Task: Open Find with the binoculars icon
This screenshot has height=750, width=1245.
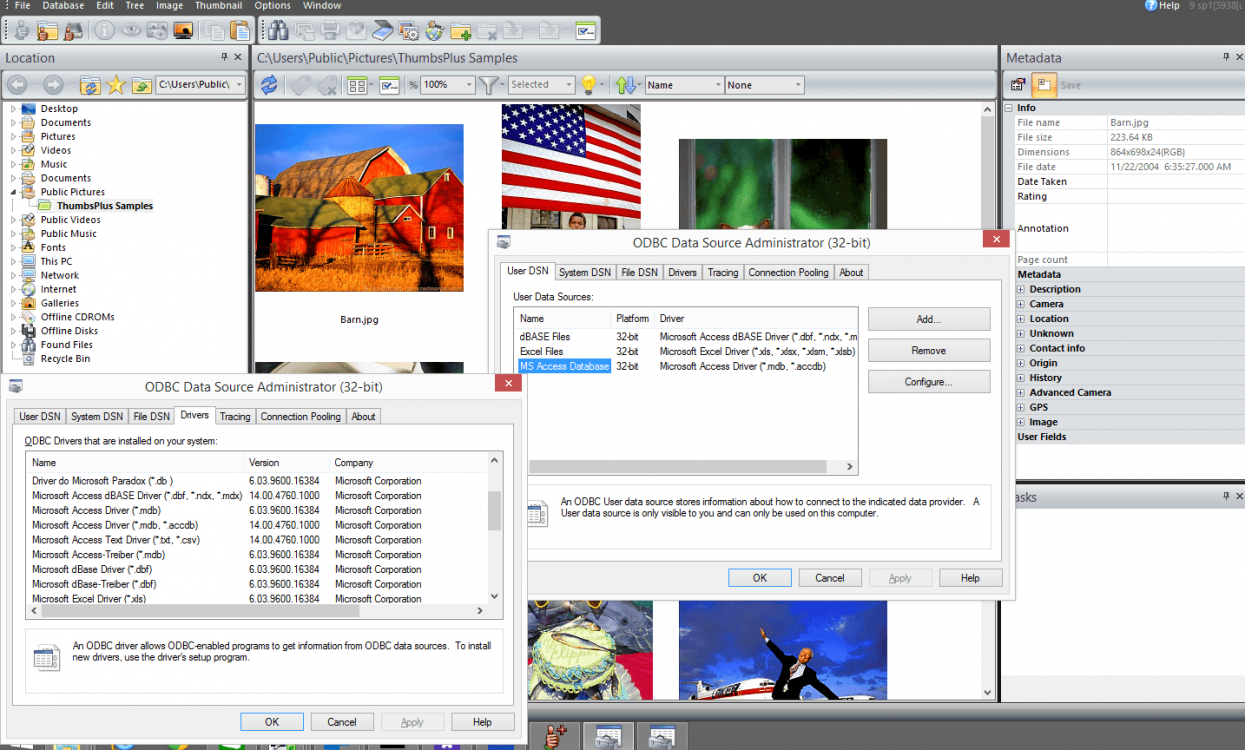Action: pos(278,31)
